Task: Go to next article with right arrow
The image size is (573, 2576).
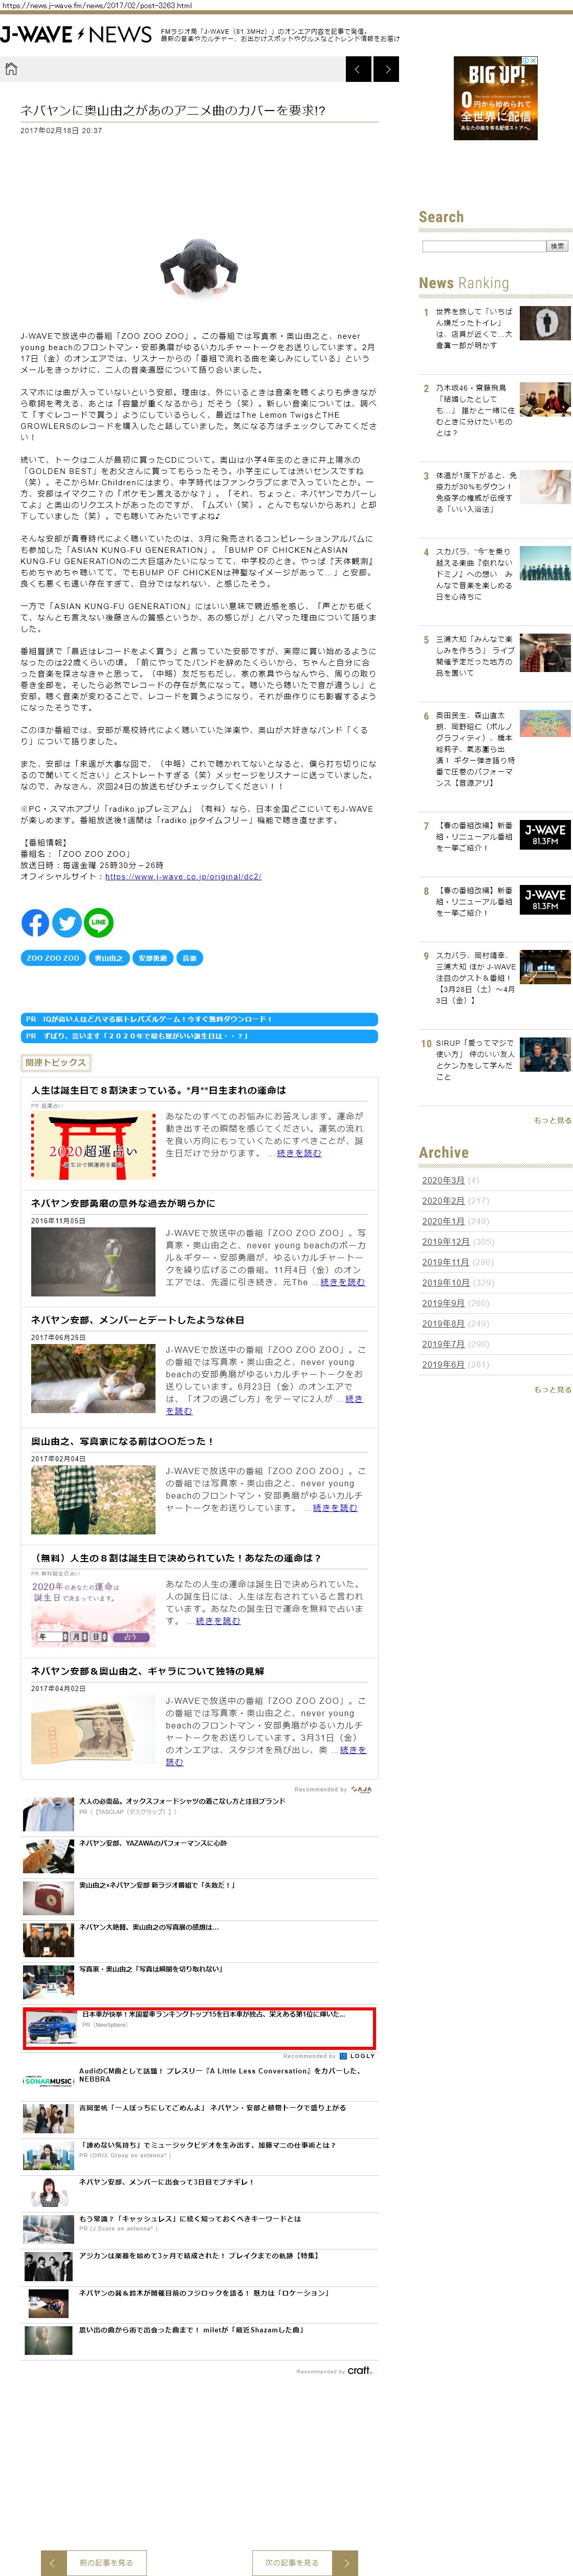Action: (x=387, y=69)
